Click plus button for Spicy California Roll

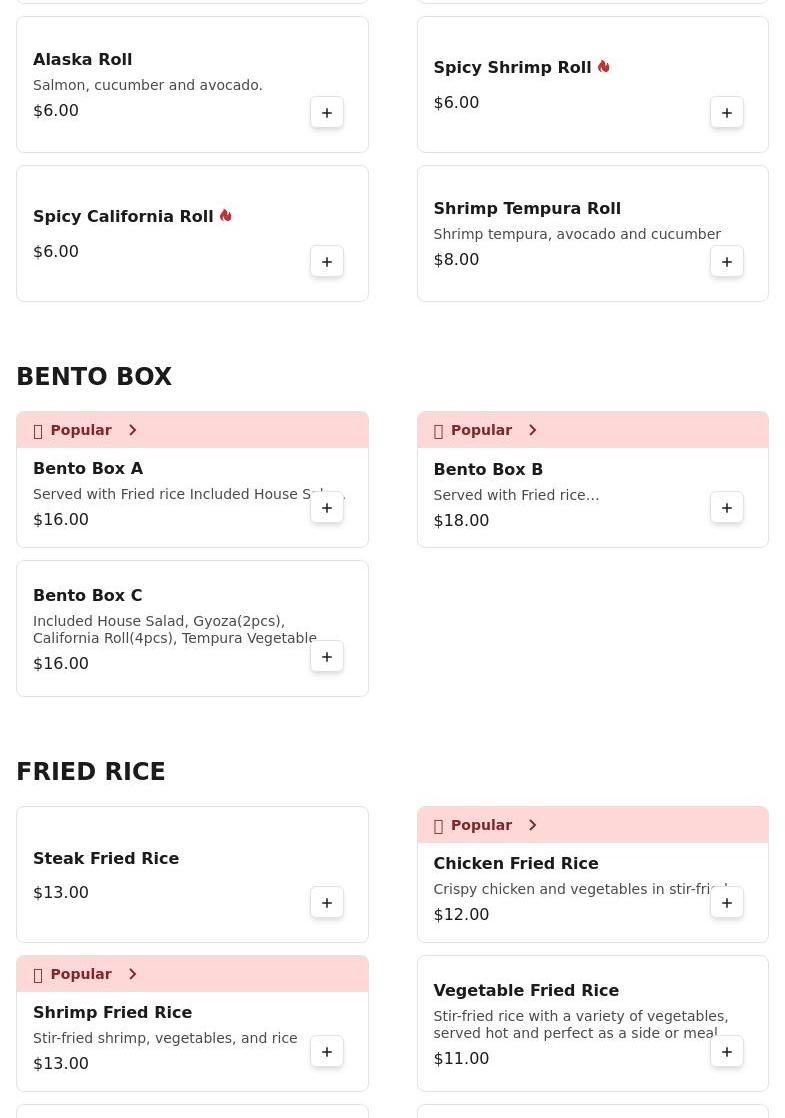(327, 262)
